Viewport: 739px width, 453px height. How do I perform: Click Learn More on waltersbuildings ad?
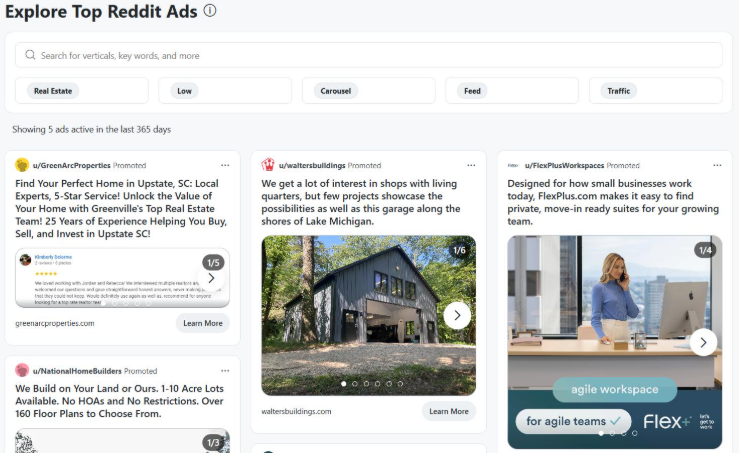(448, 411)
